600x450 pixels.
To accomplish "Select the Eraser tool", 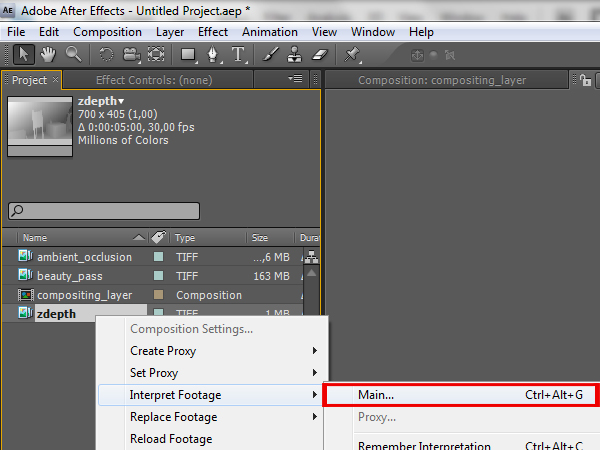I will tap(320, 54).
